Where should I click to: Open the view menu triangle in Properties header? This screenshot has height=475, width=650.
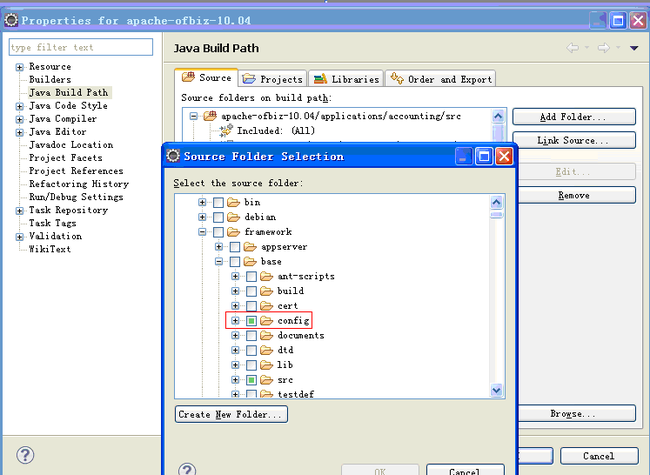tap(634, 48)
